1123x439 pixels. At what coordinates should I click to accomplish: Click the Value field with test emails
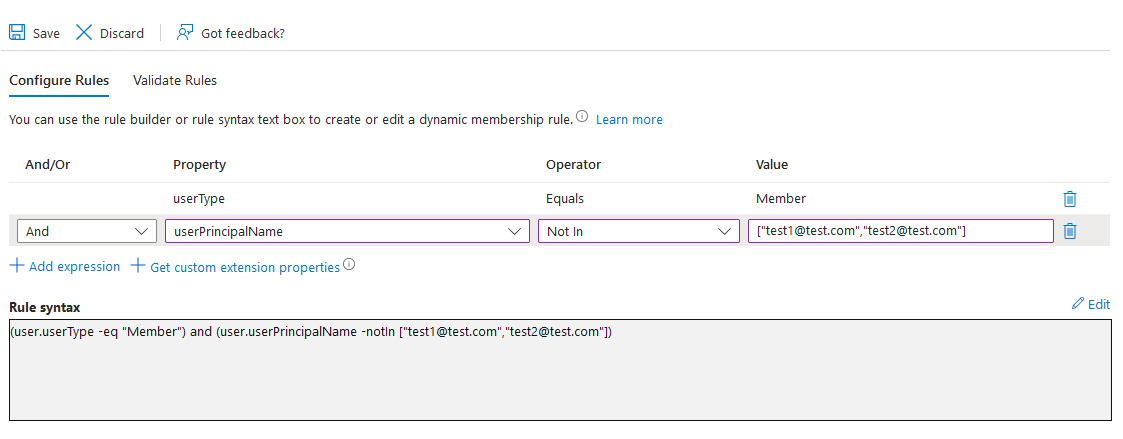(x=900, y=231)
